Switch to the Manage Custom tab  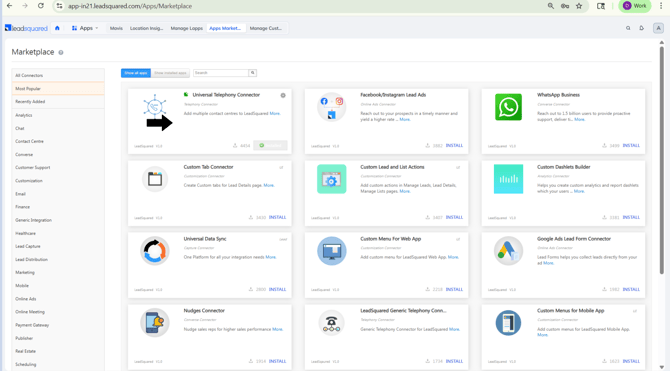pyautogui.click(x=266, y=28)
